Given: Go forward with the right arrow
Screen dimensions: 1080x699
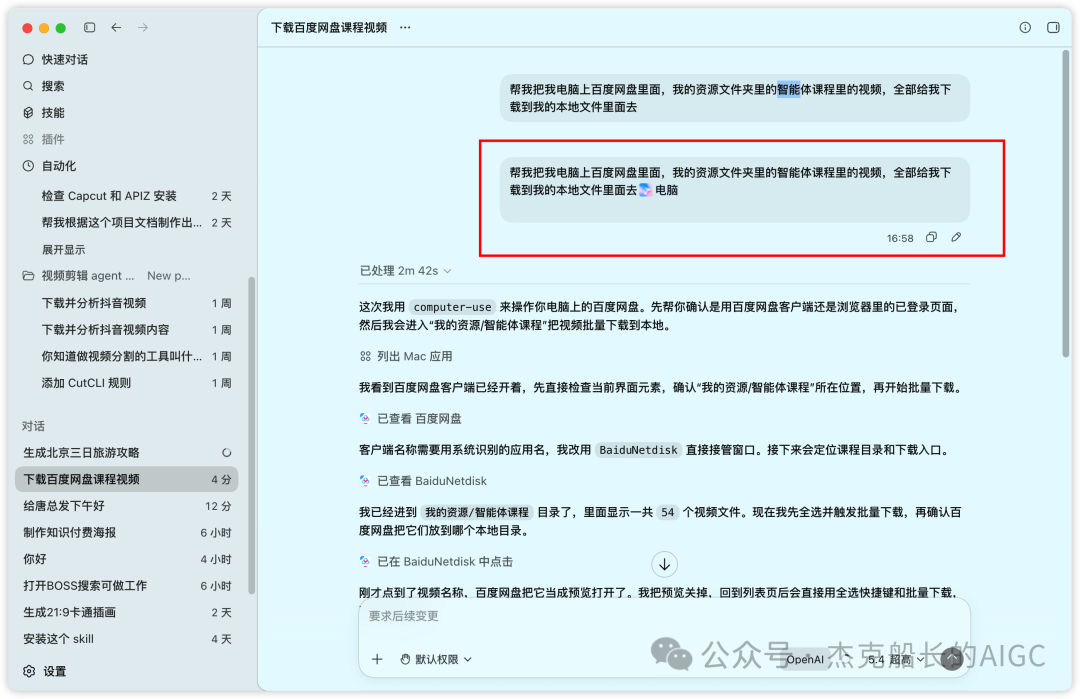Looking at the screenshot, I should [143, 28].
